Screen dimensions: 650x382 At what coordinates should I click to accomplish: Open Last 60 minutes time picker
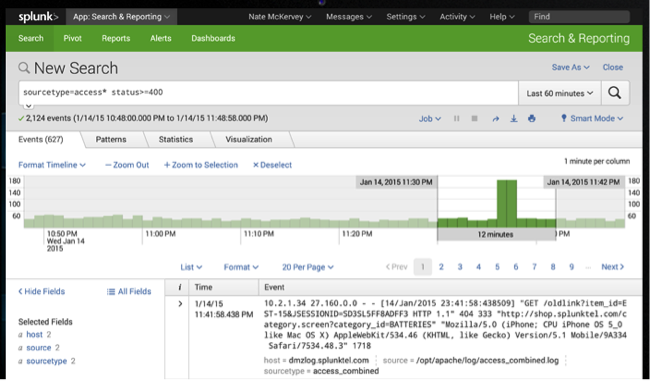[560, 94]
